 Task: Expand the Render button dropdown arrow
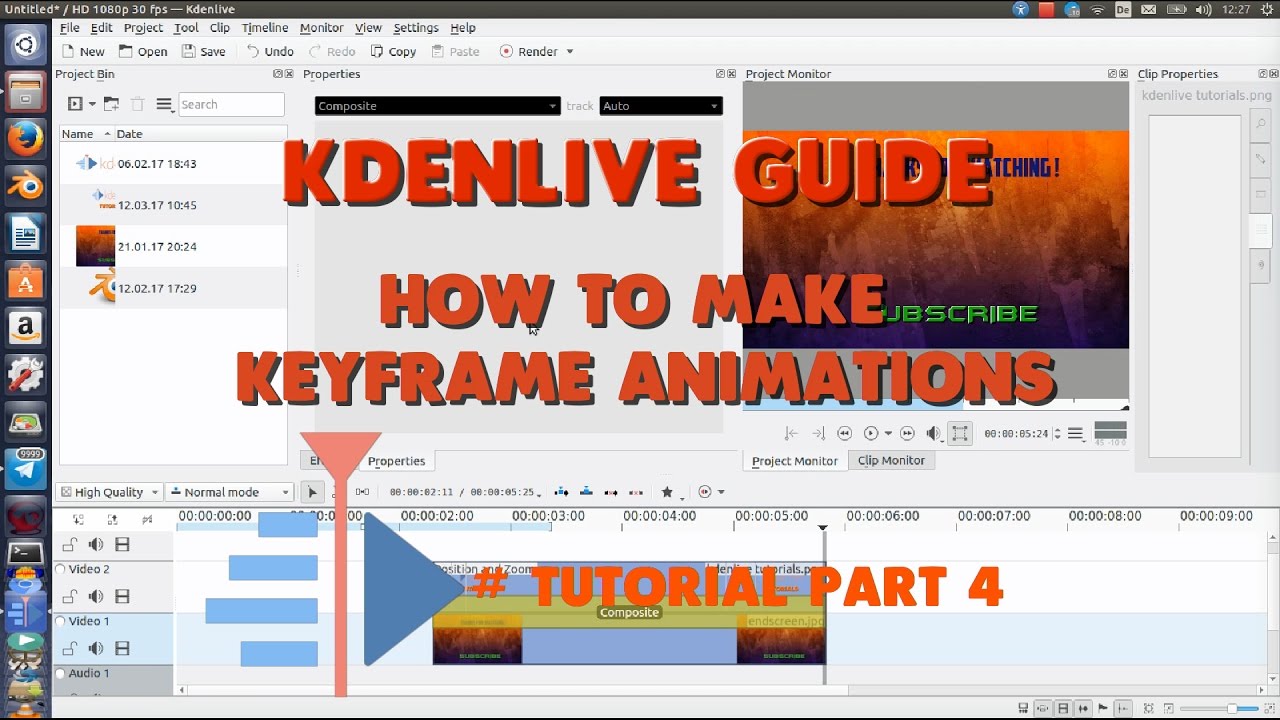click(x=570, y=52)
